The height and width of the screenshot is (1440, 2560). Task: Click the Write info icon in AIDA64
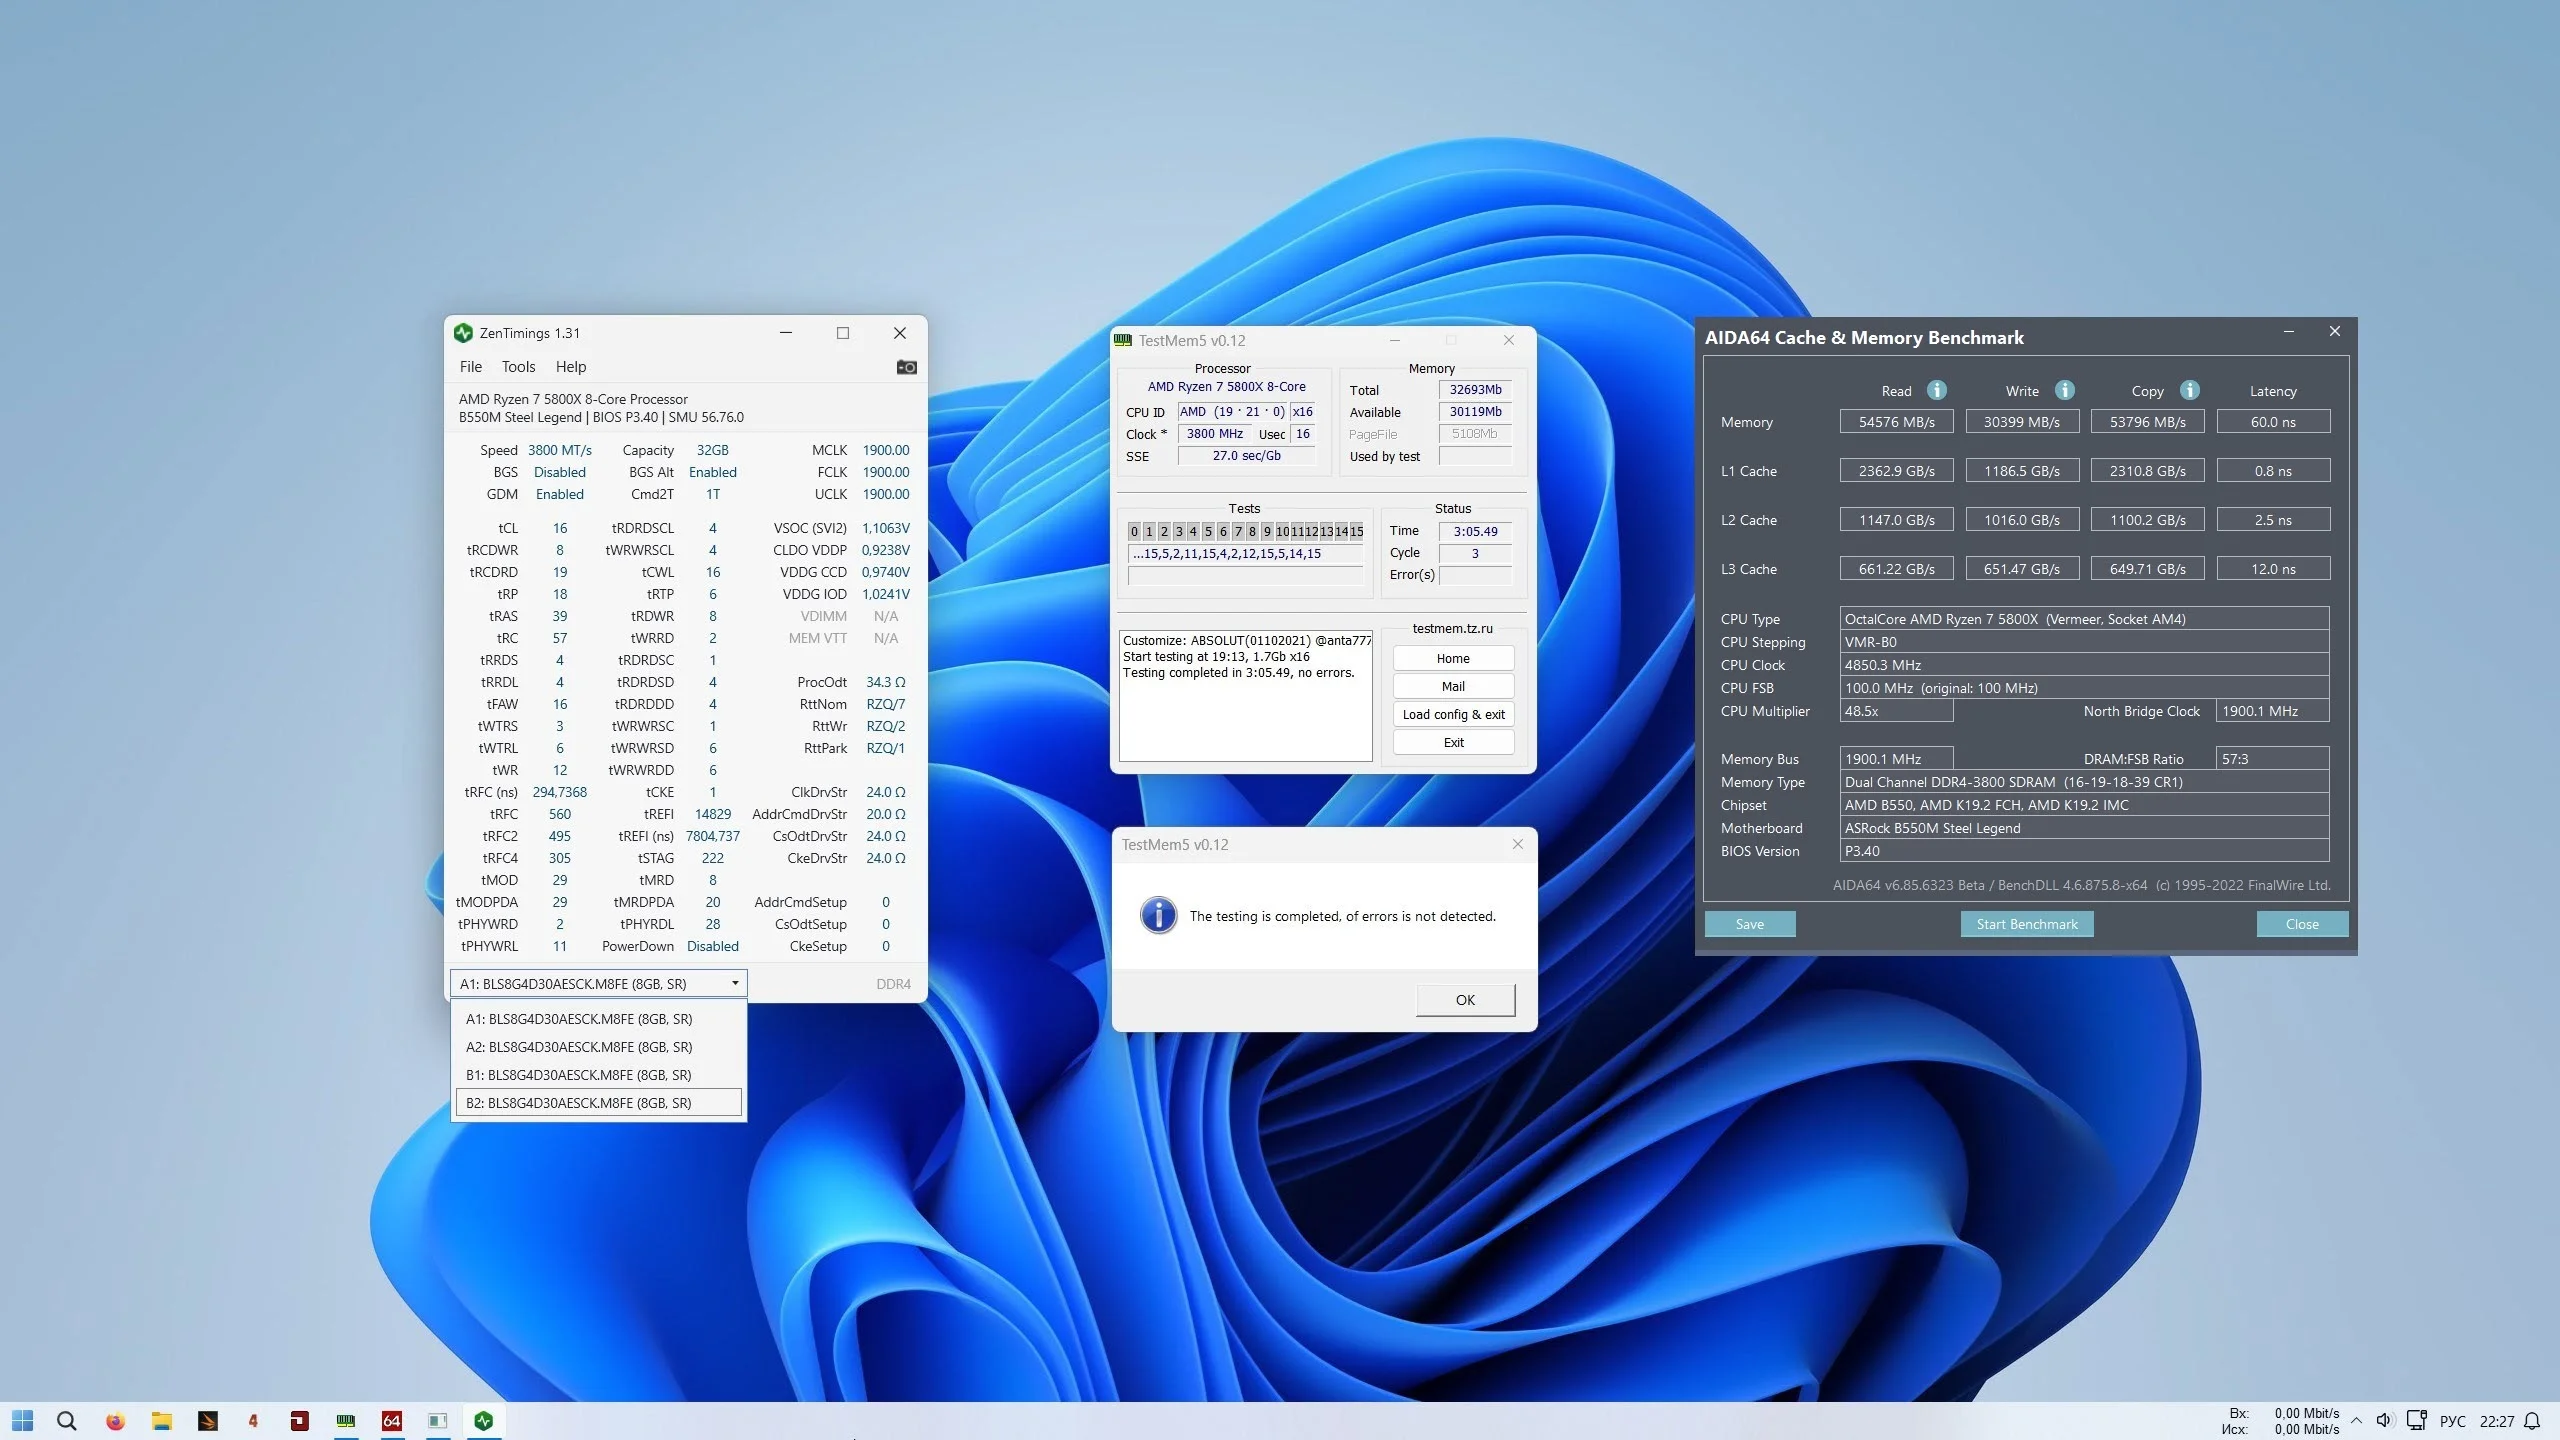[2064, 390]
